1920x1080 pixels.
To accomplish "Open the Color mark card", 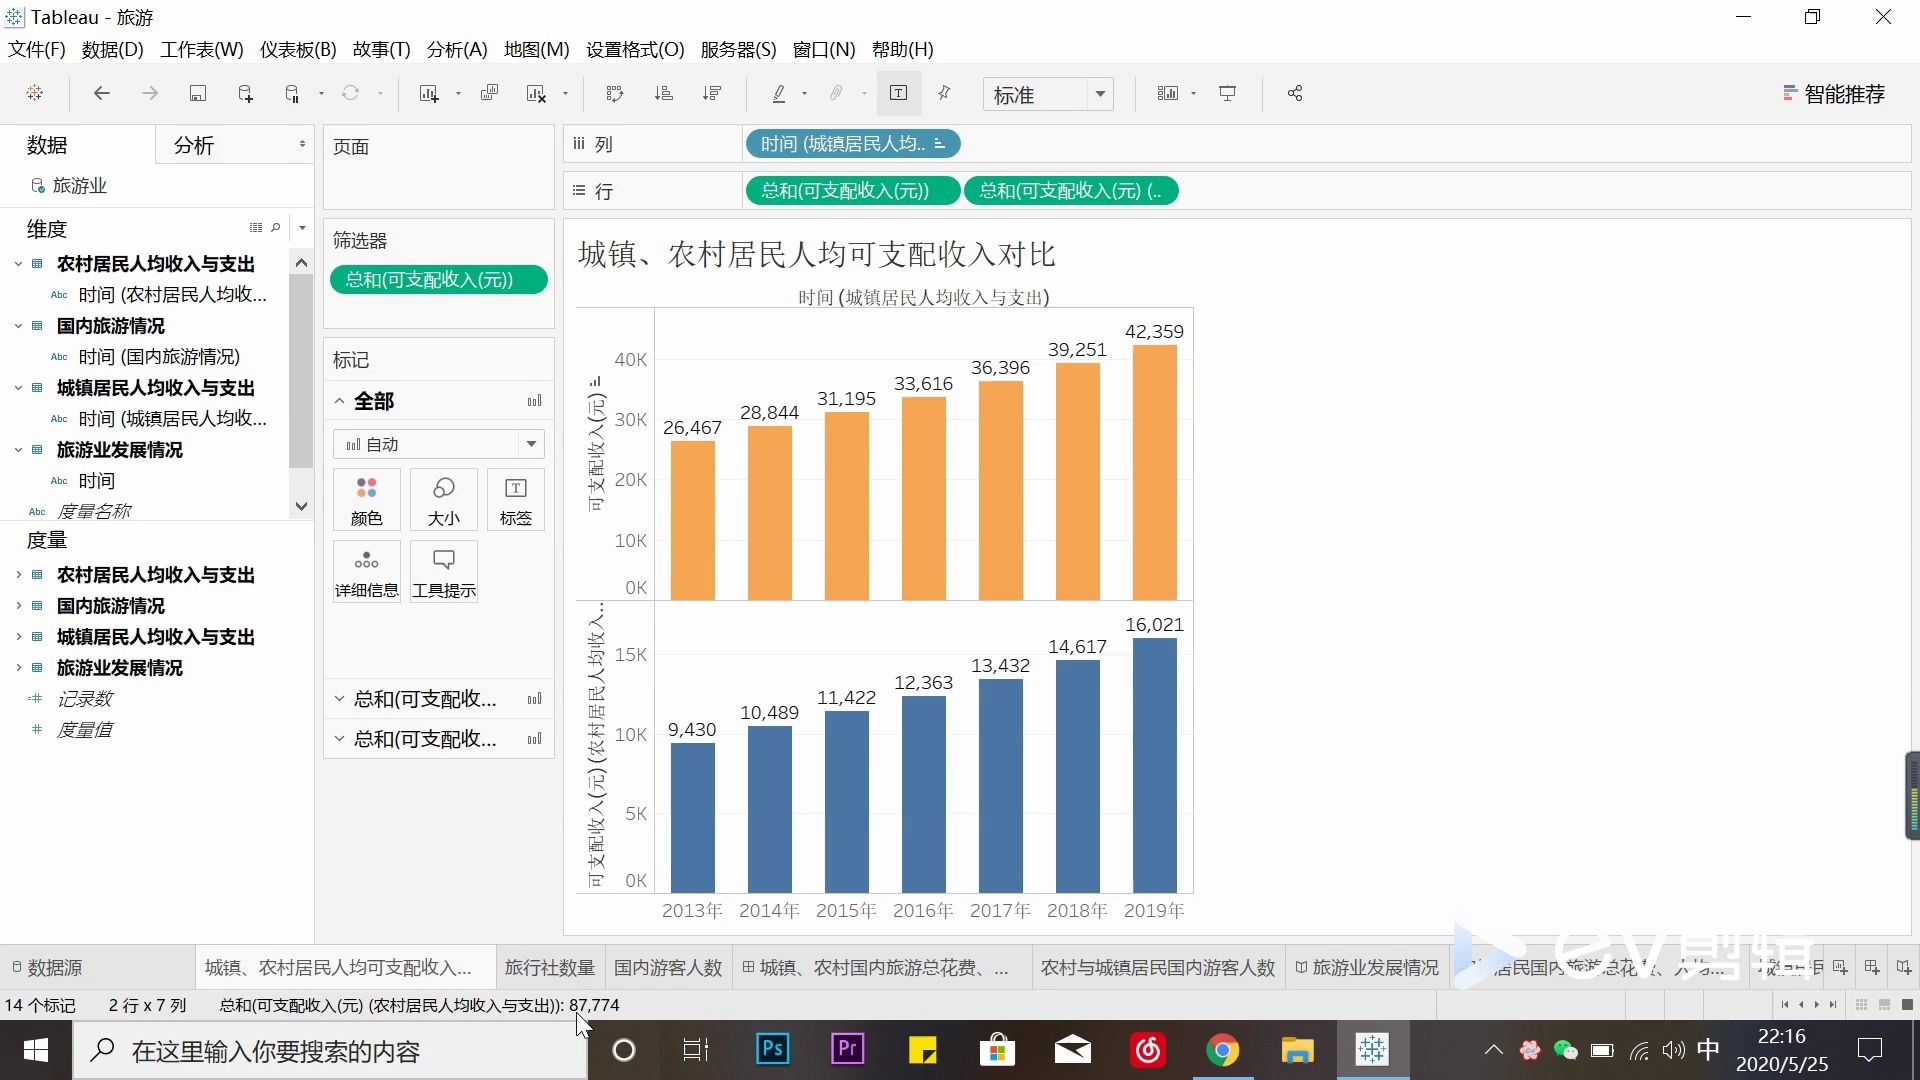I will 366,500.
